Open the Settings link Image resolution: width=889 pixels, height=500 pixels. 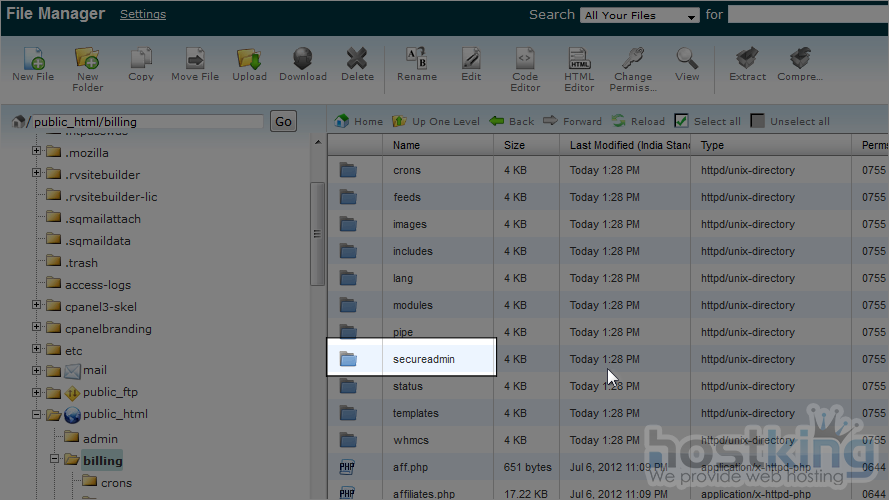143,15
